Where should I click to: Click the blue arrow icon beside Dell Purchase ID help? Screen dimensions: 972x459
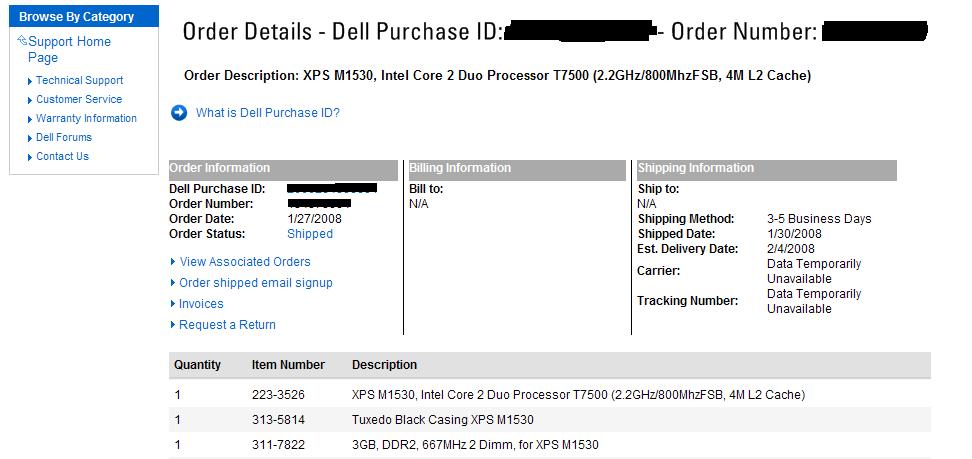tap(179, 113)
